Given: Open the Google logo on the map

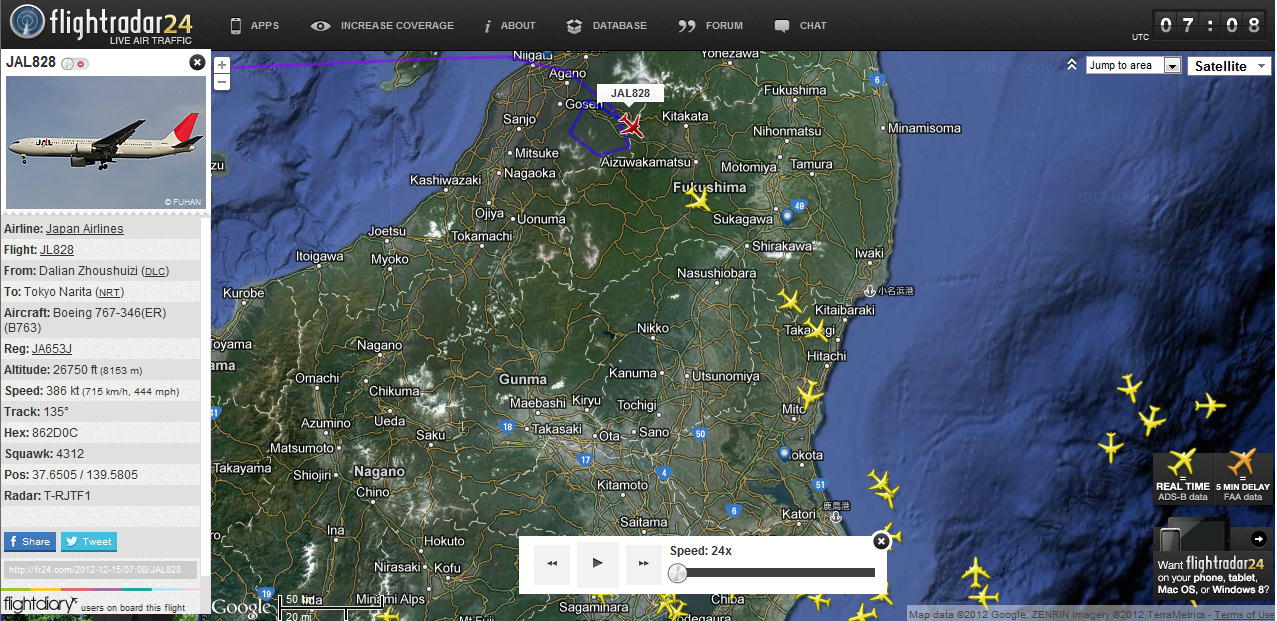Looking at the screenshot, I should point(242,607).
